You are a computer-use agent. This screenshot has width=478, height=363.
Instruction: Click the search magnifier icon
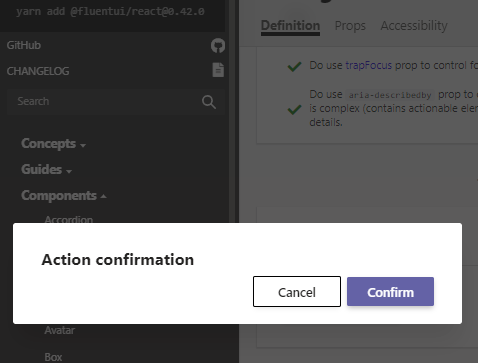click(x=209, y=102)
